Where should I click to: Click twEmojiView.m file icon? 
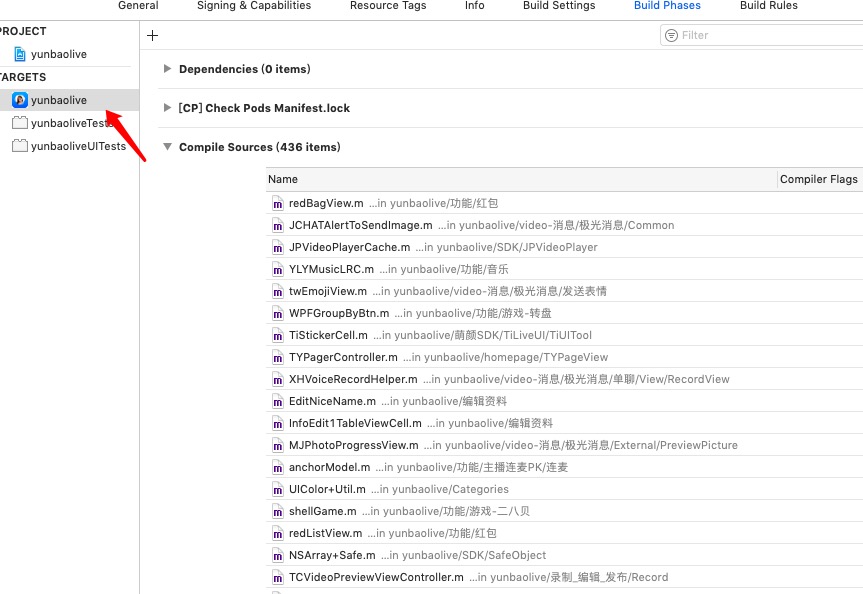[x=277, y=292]
